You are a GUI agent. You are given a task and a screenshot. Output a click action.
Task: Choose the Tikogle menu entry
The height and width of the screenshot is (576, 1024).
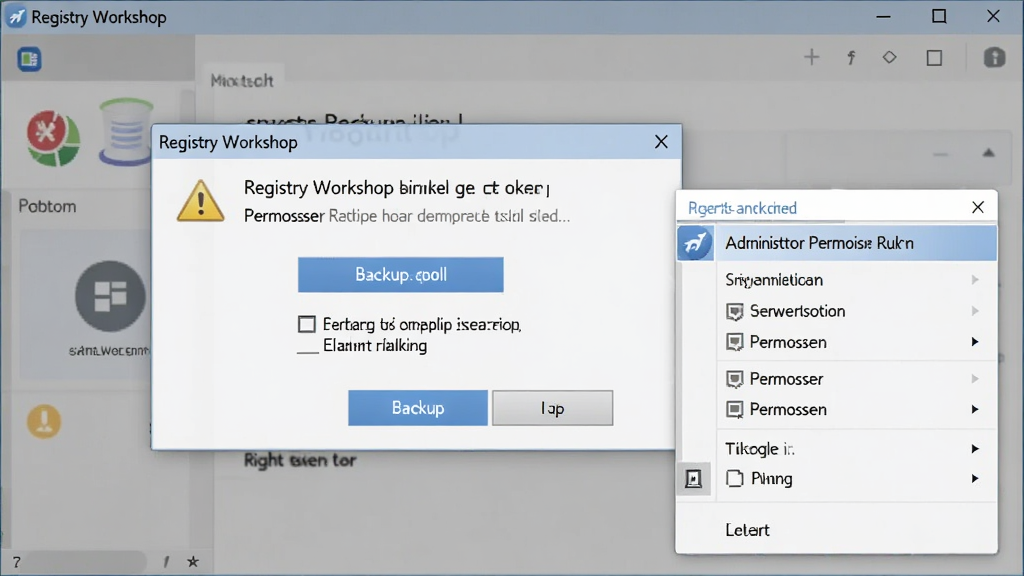(x=856, y=449)
